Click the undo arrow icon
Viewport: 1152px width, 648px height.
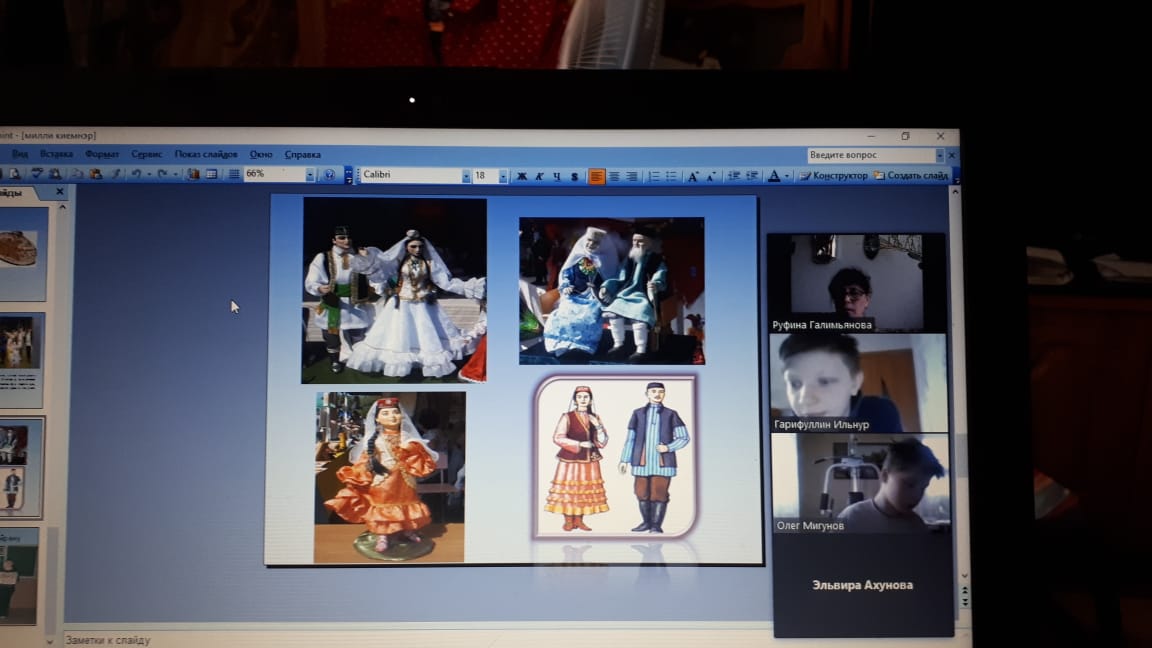pos(135,174)
